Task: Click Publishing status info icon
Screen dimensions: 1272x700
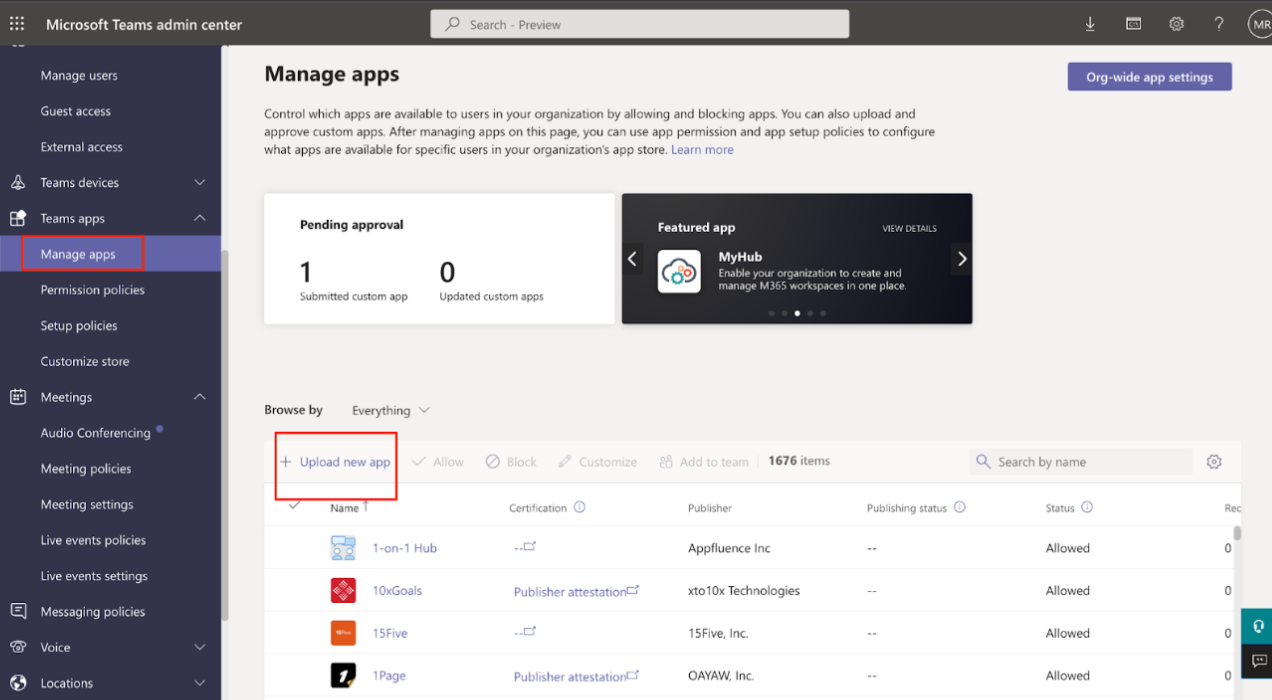Action: tap(959, 507)
